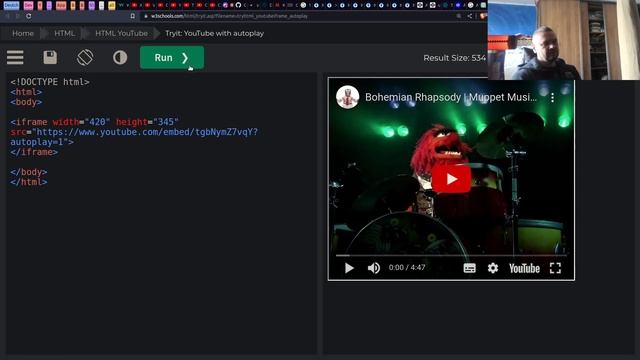Open the three-dot menu on video
The image size is (640, 360).
(x=552, y=98)
